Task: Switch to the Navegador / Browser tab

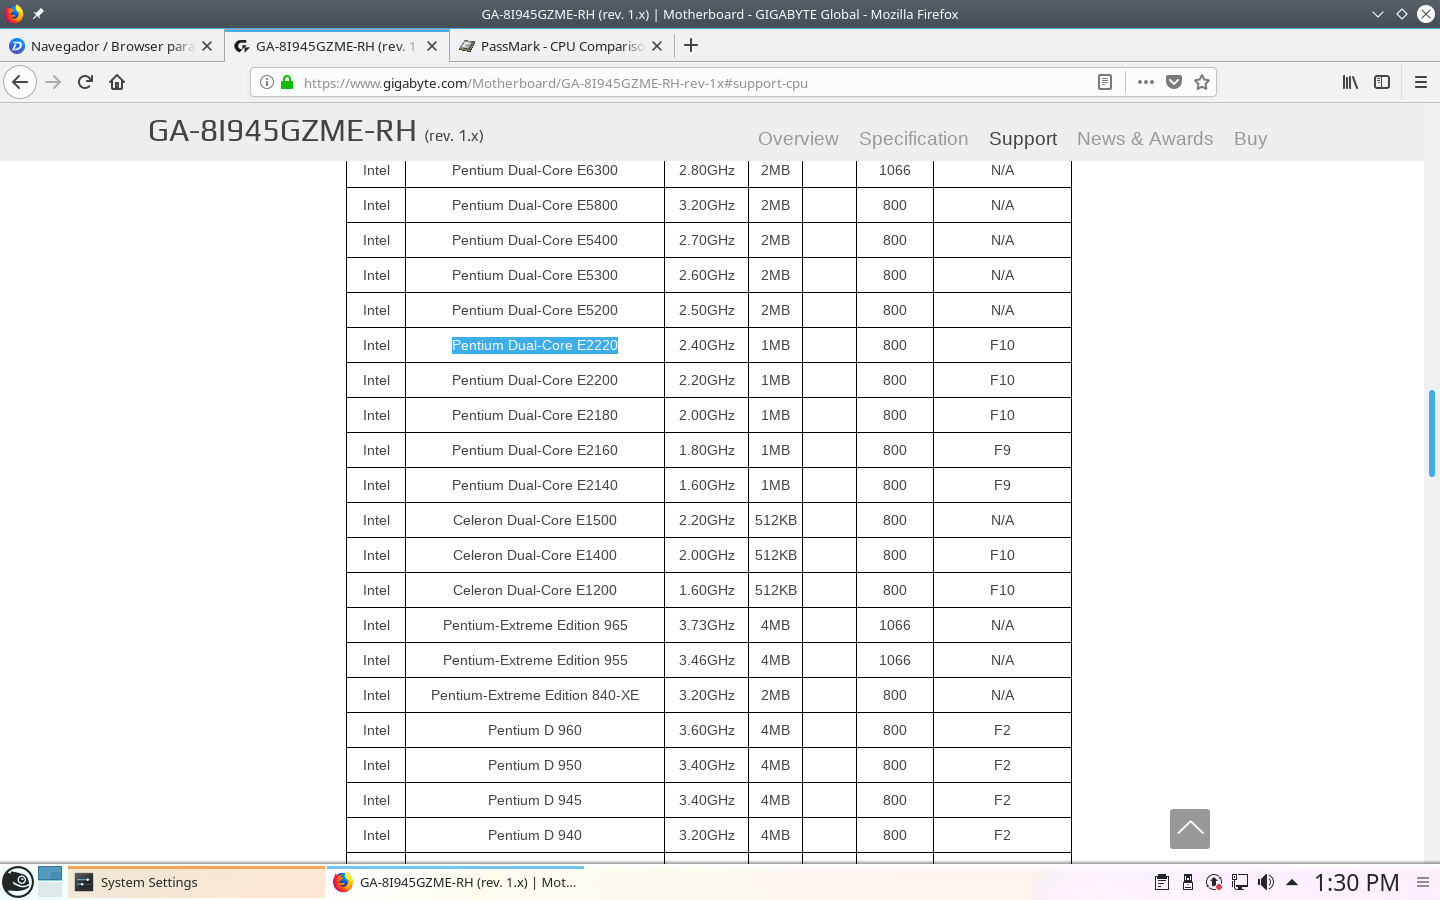Action: [x=111, y=46]
